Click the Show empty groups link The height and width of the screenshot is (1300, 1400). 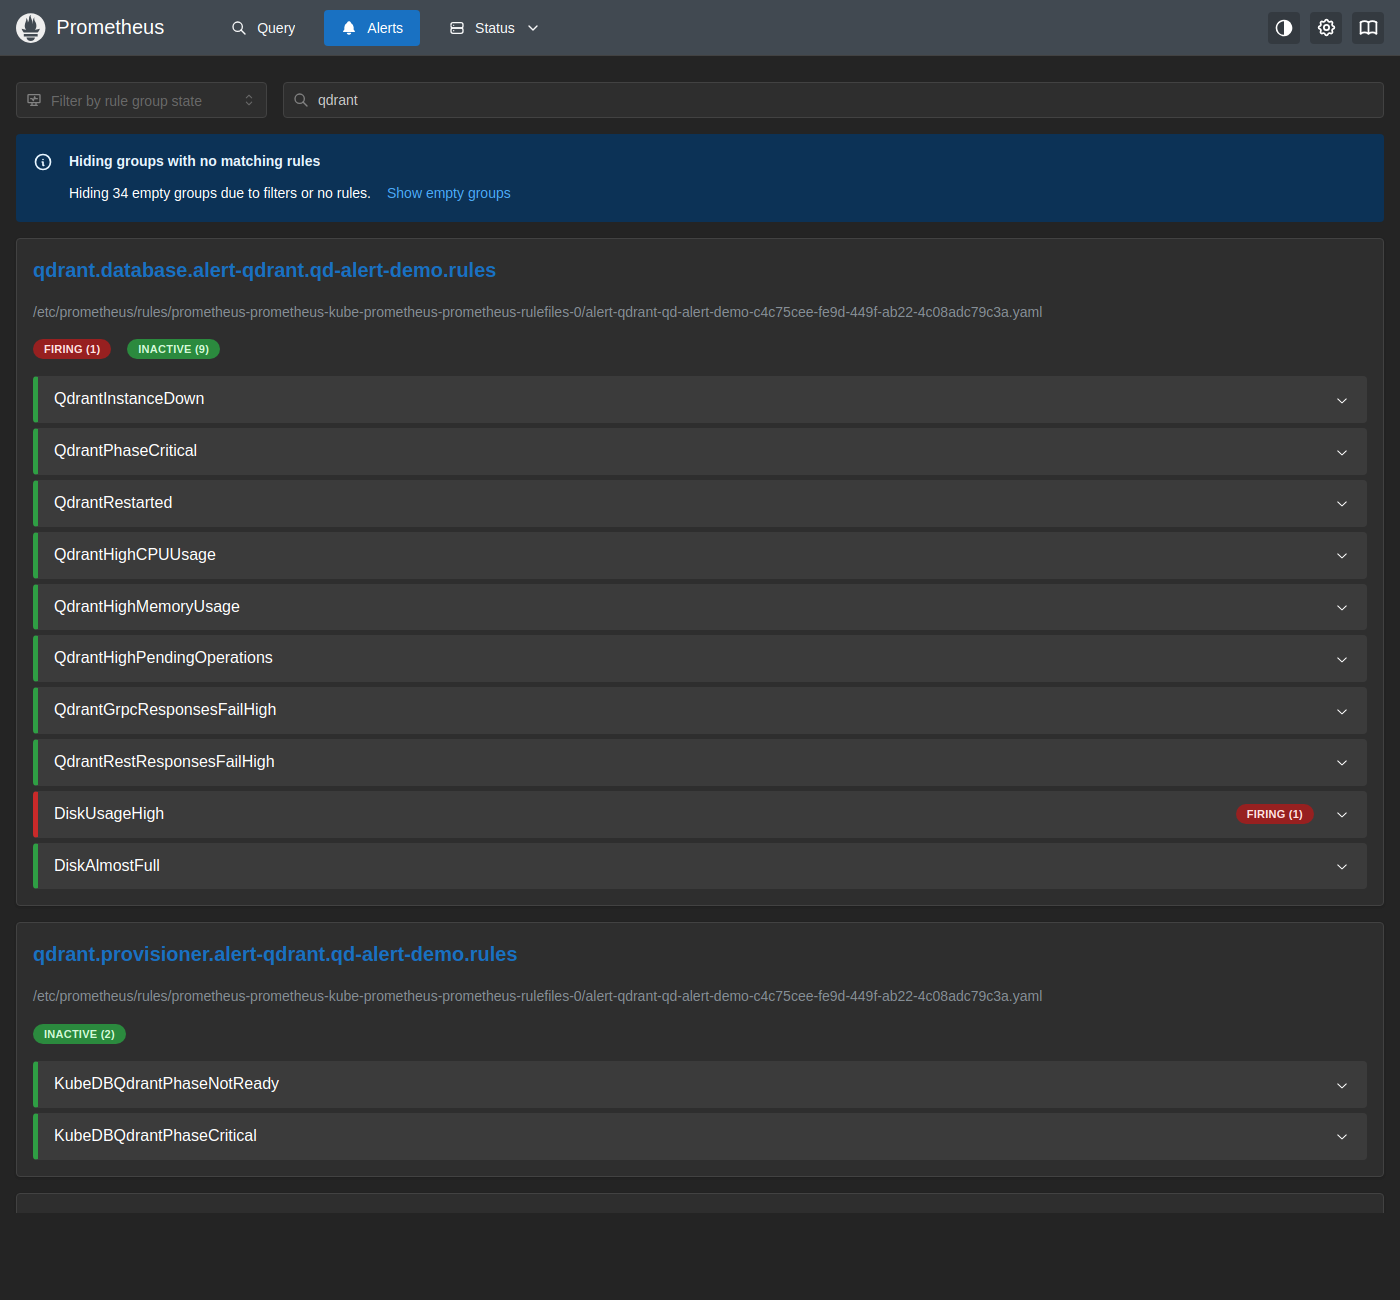pyautogui.click(x=449, y=193)
